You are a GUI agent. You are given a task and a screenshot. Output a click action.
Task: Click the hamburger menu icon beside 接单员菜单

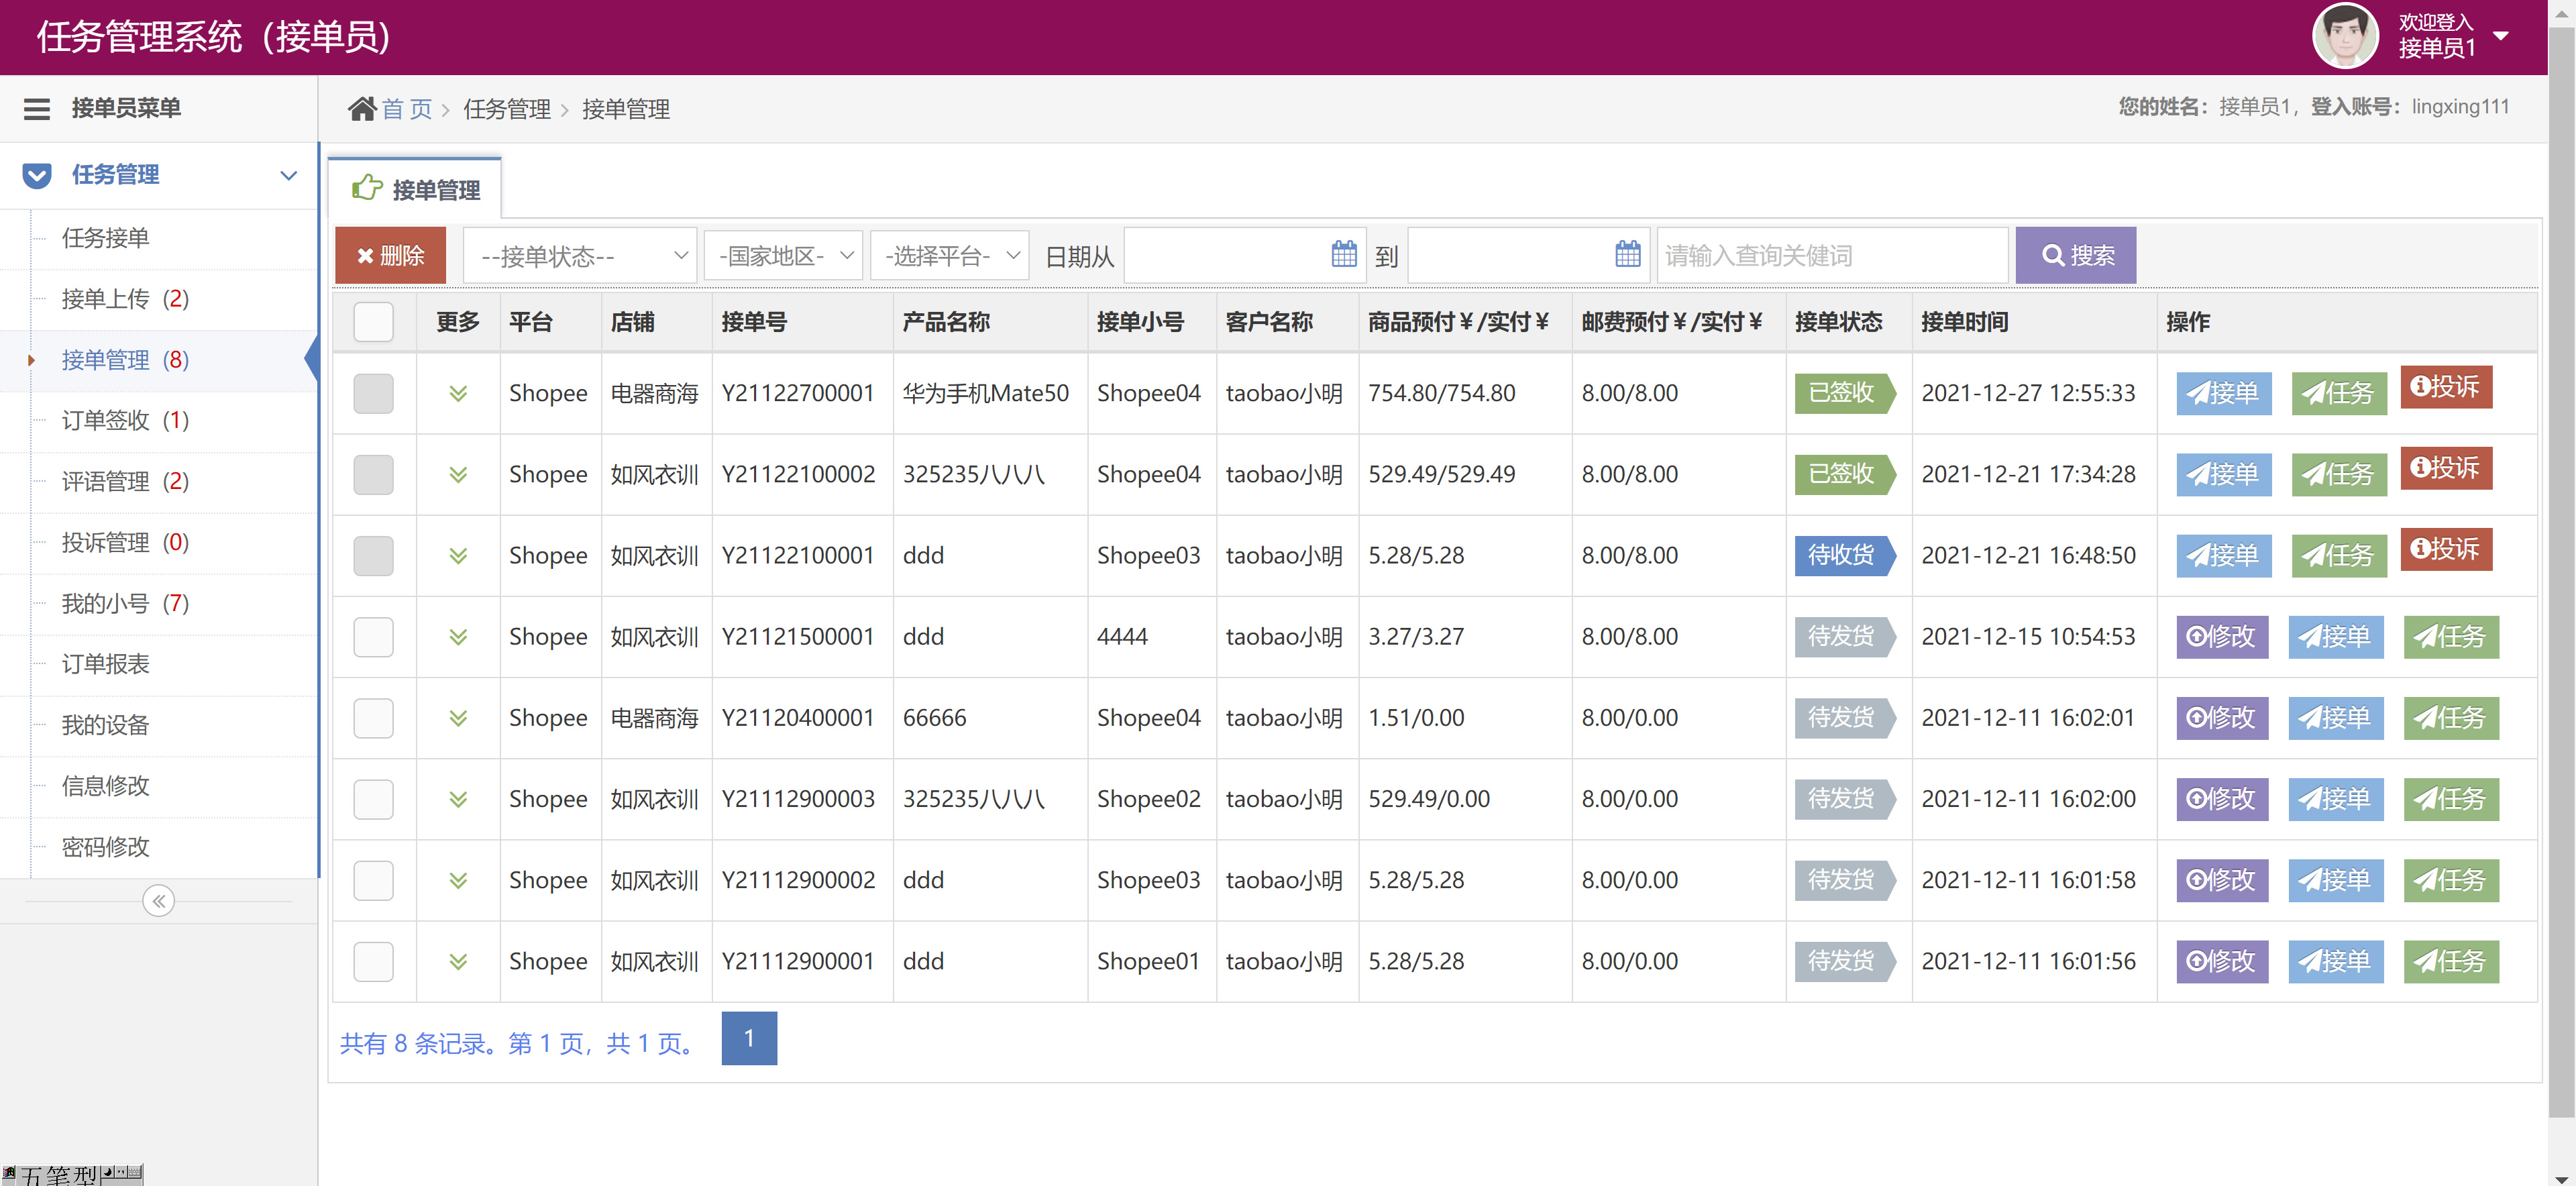coord(37,108)
